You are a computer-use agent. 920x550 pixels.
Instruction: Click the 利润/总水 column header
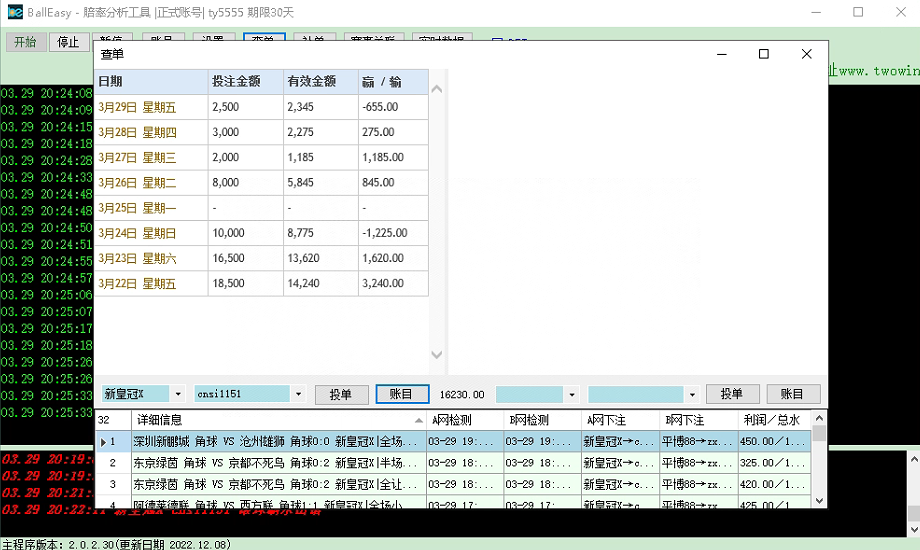771,420
